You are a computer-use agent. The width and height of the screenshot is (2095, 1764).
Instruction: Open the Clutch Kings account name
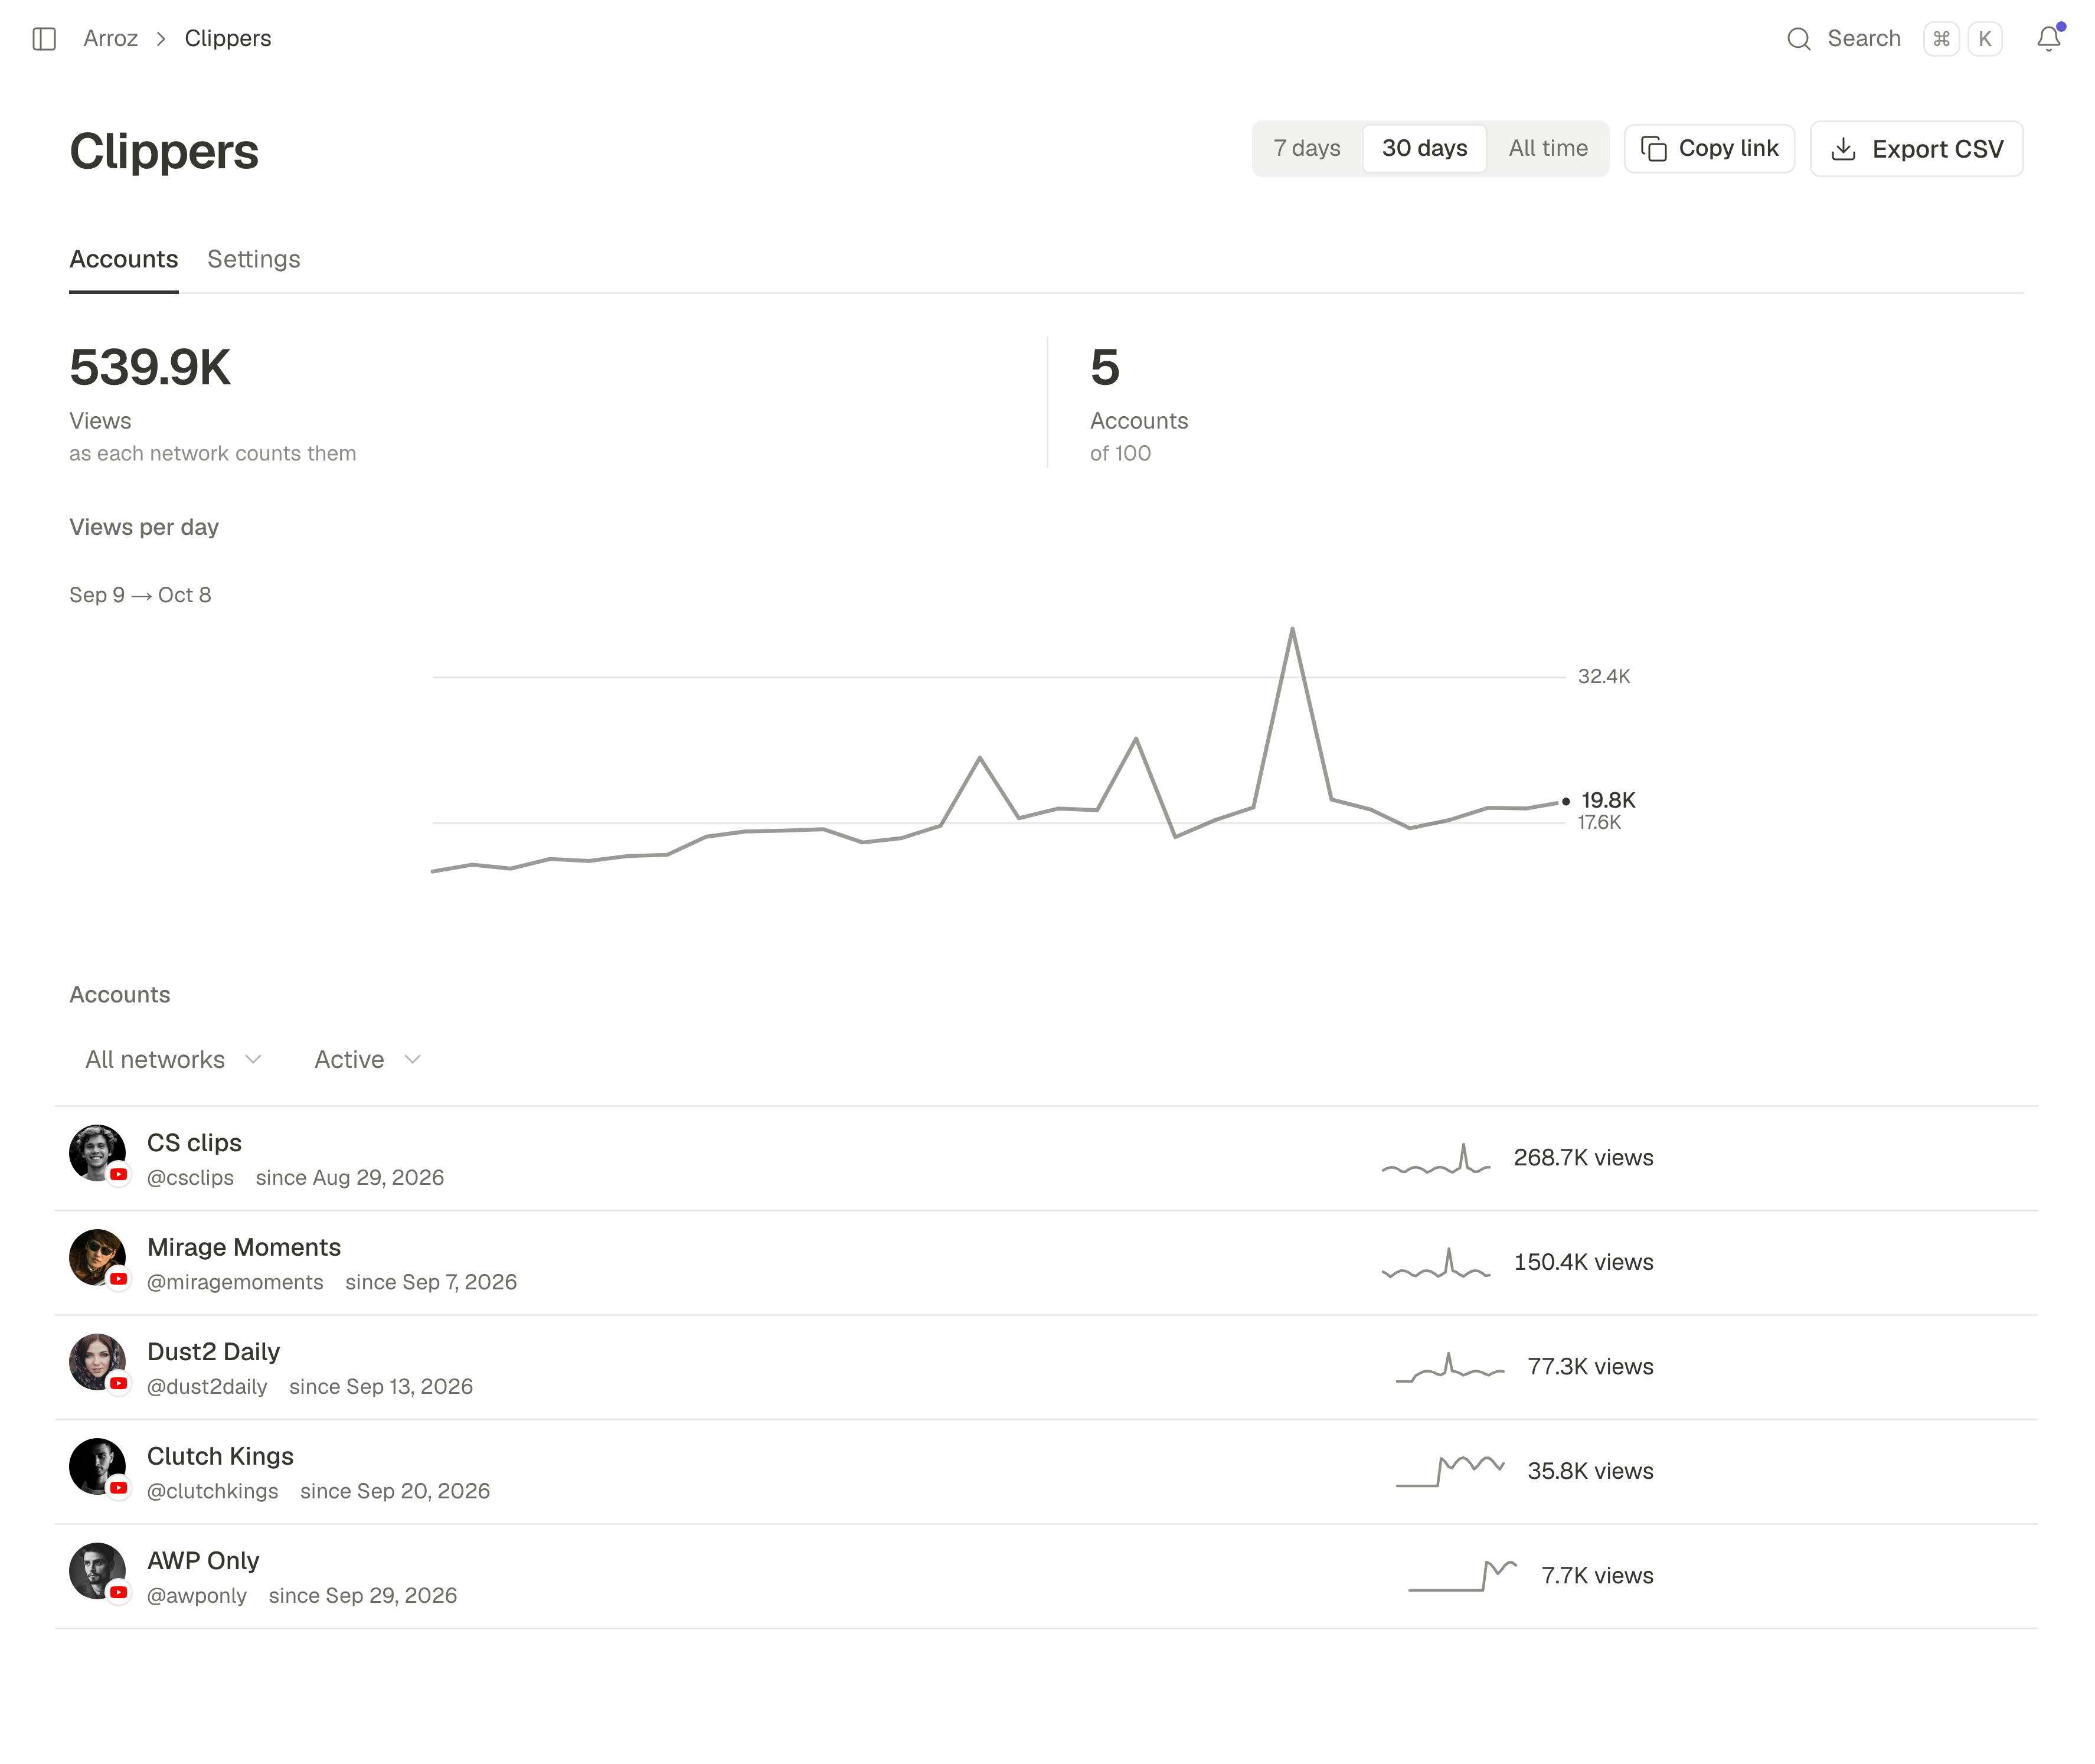click(220, 1456)
